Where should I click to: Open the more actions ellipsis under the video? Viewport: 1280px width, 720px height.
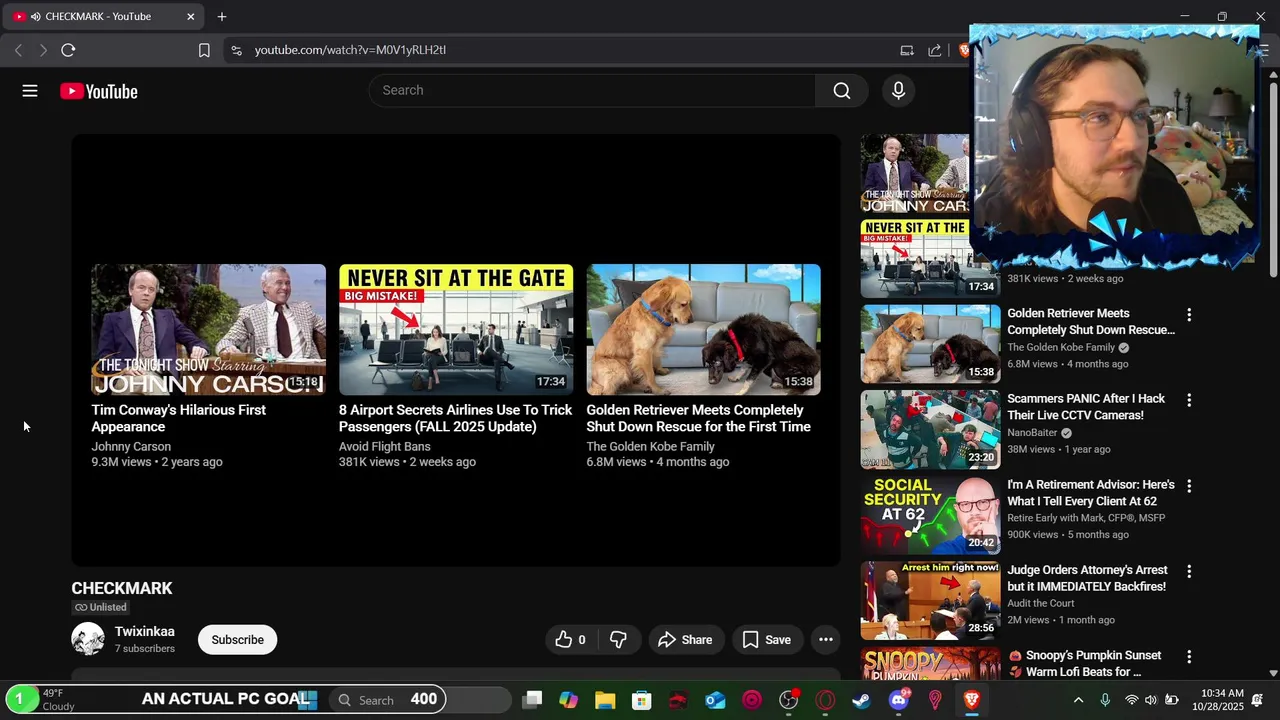click(x=825, y=640)
